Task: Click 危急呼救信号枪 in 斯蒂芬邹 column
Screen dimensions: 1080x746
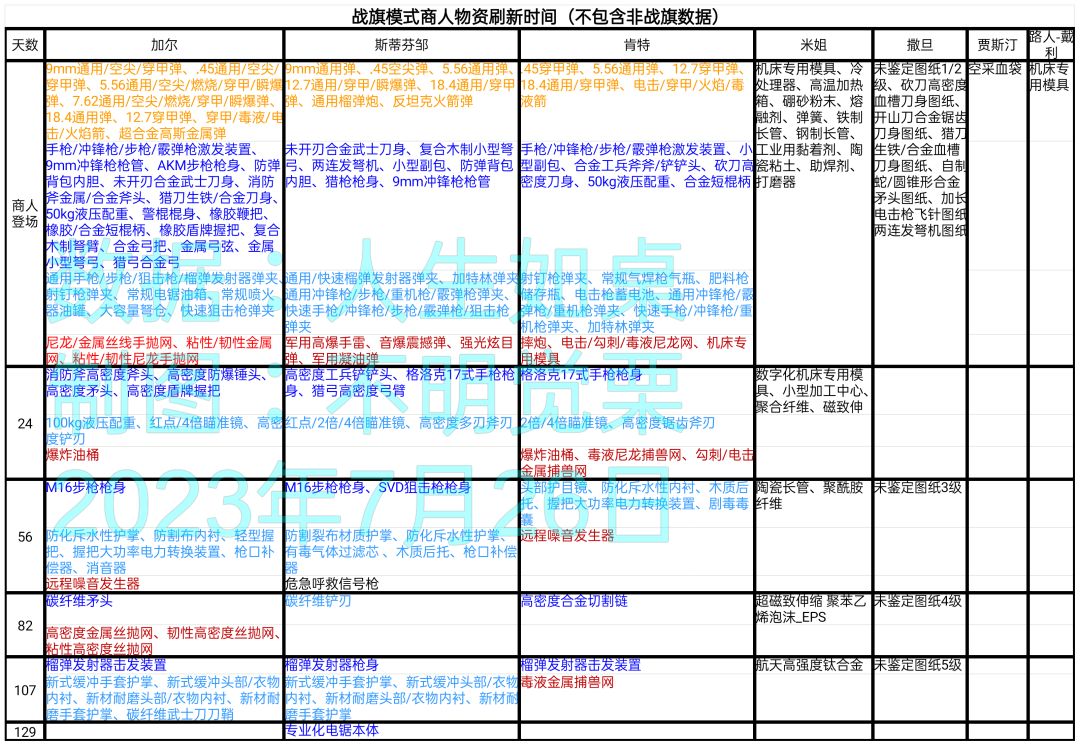Action: tap(332, 583)
